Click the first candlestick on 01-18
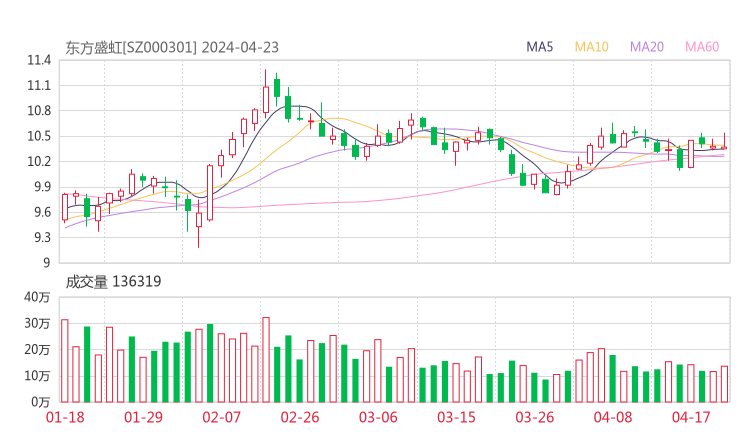Viewport: 740px width, 440px height. pyautogui.click(x=65, y=207)
